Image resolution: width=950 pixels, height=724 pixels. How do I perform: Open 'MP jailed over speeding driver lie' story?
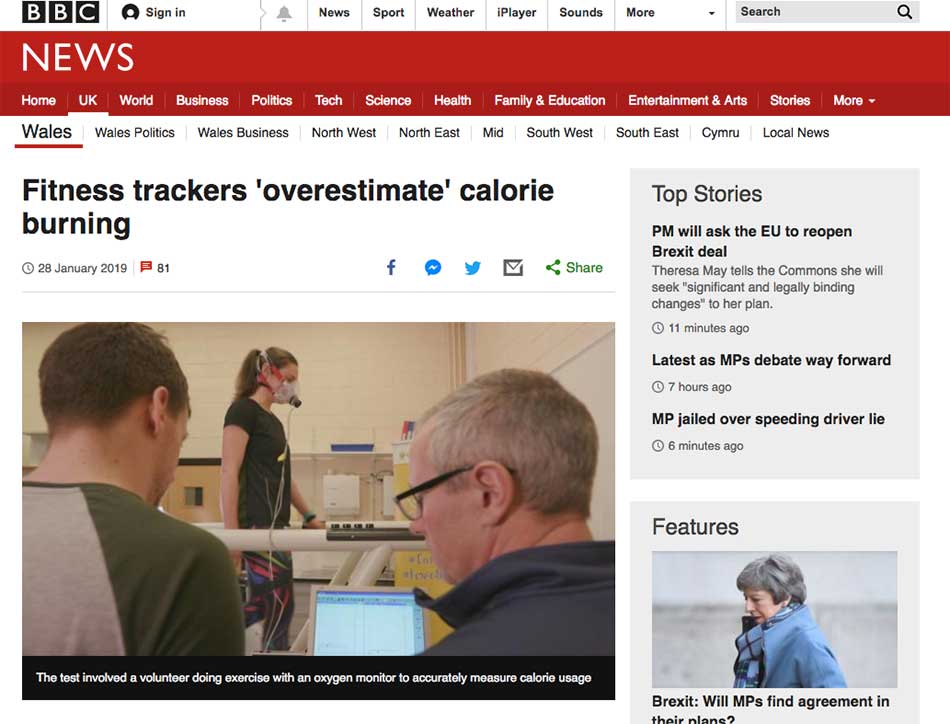pos(768,419)
